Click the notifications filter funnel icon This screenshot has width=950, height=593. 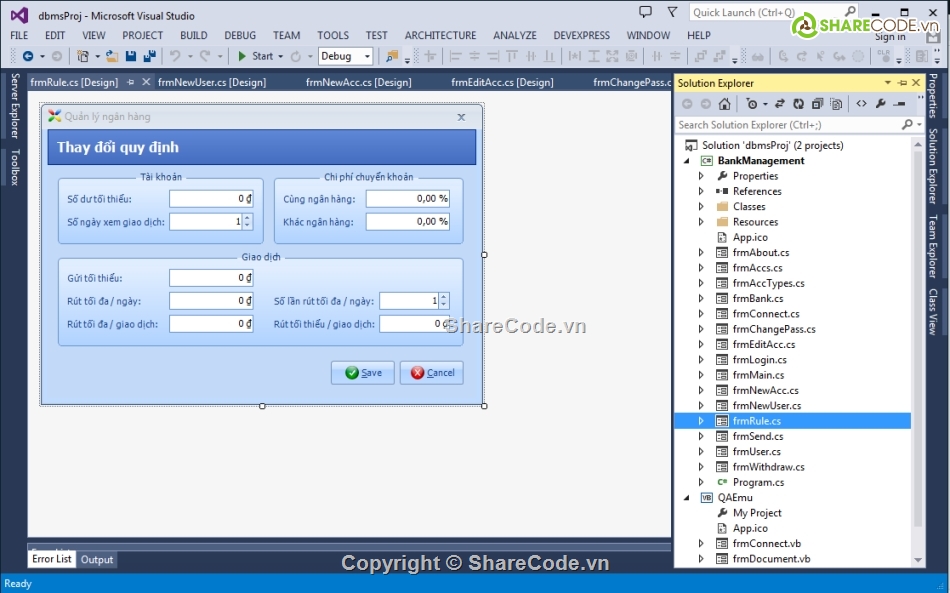coord(672,12)
